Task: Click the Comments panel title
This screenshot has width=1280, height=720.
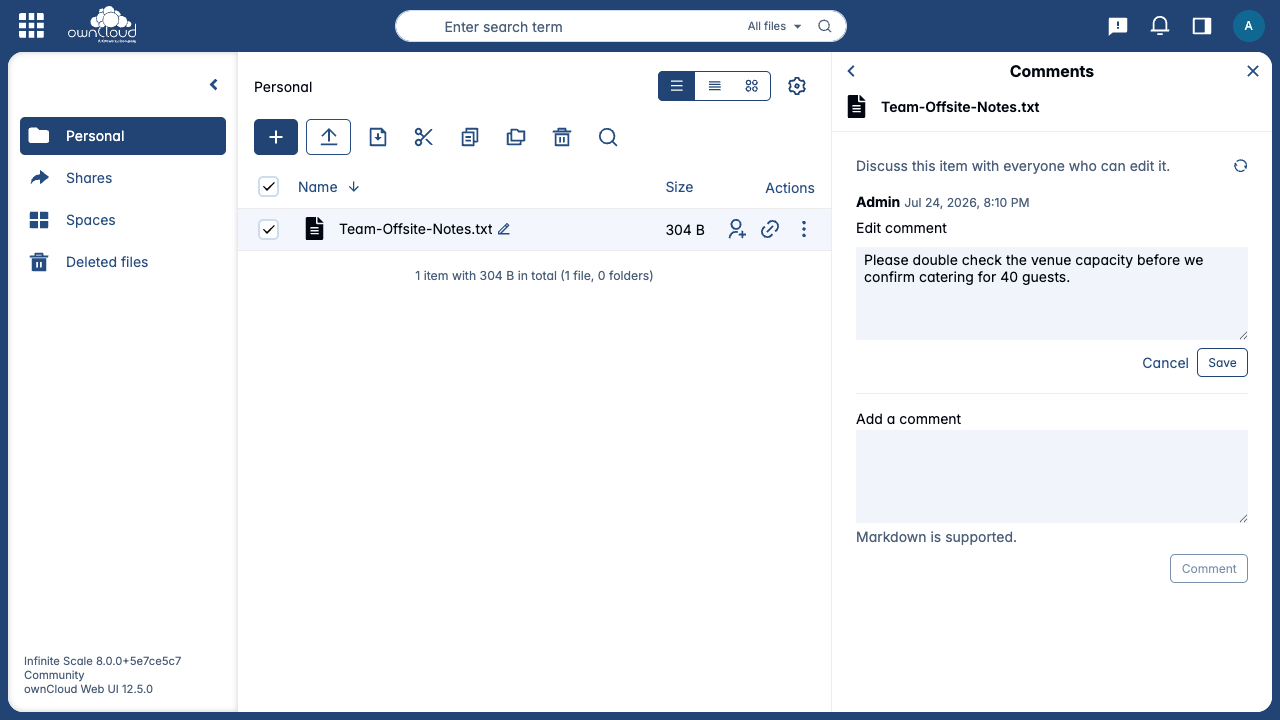Action: click(x=1052, y=71)
